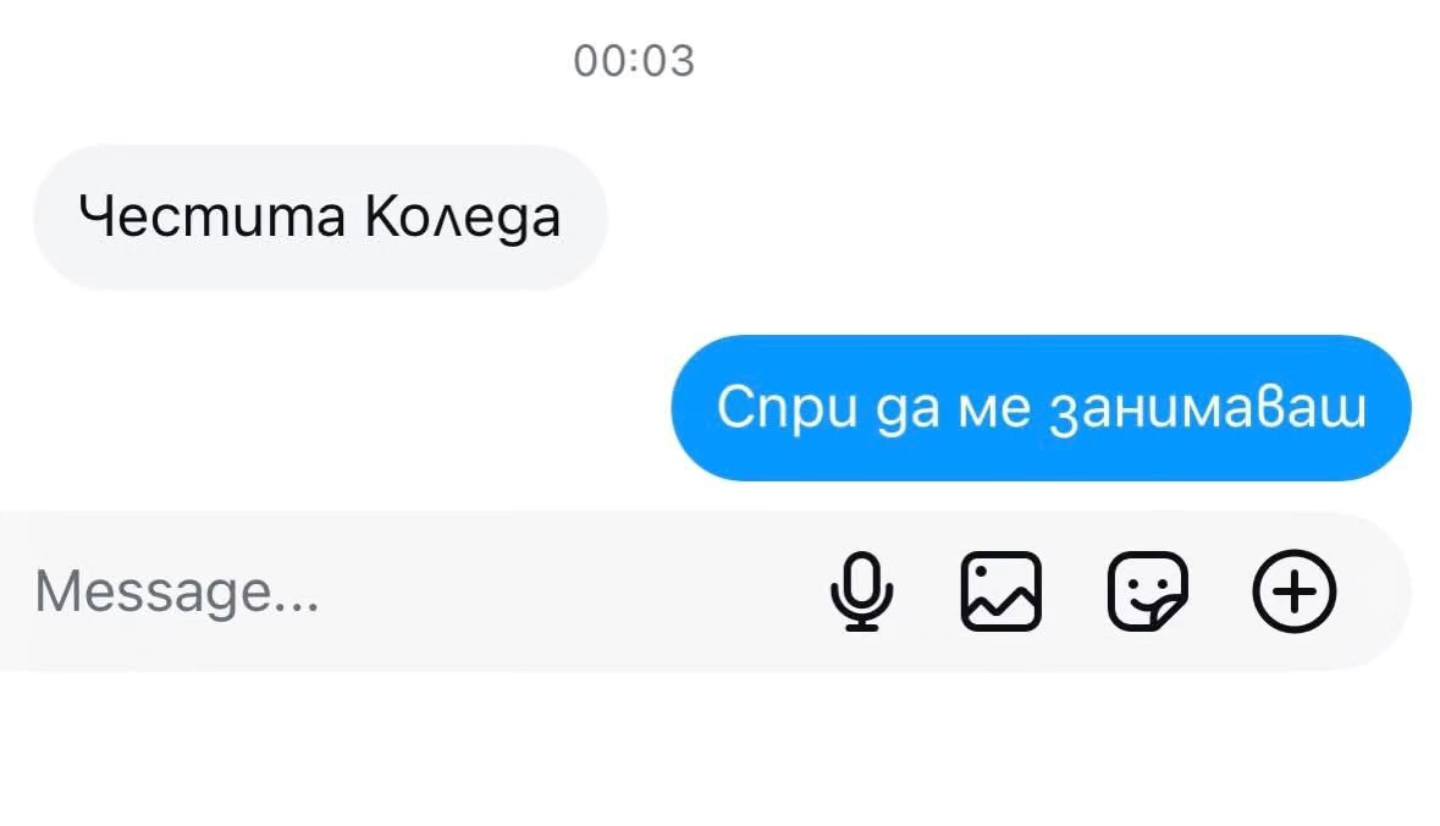Click the Message... text field

pos(400,591)
